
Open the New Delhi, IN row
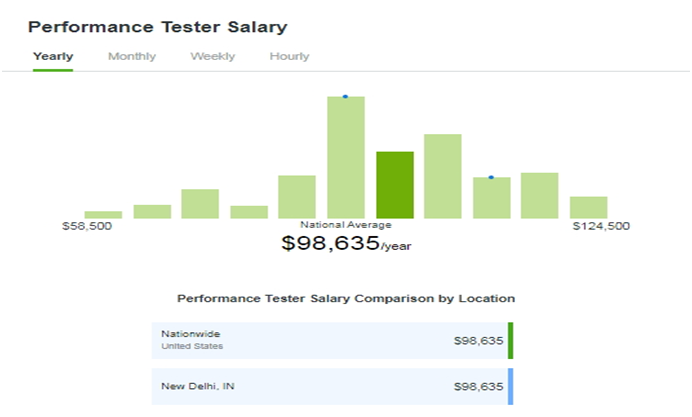tap(332, 387)
